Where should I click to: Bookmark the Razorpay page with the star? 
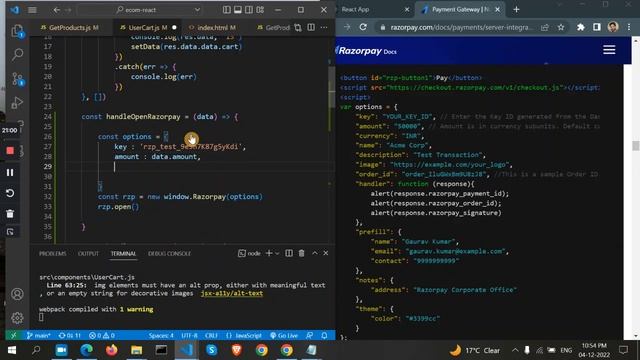tap(561, 27)
